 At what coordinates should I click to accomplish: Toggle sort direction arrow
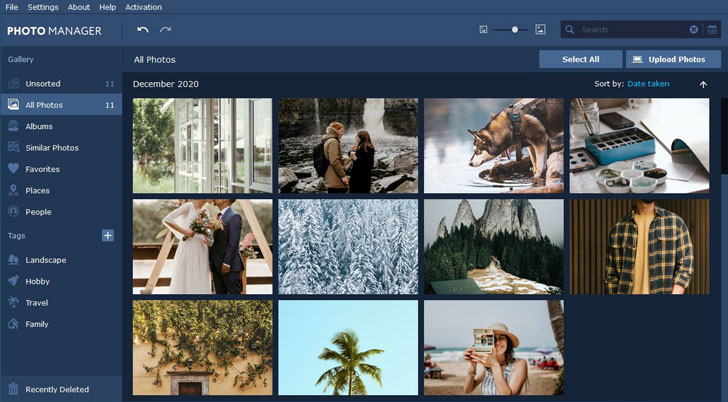click(x=703, y=84)
